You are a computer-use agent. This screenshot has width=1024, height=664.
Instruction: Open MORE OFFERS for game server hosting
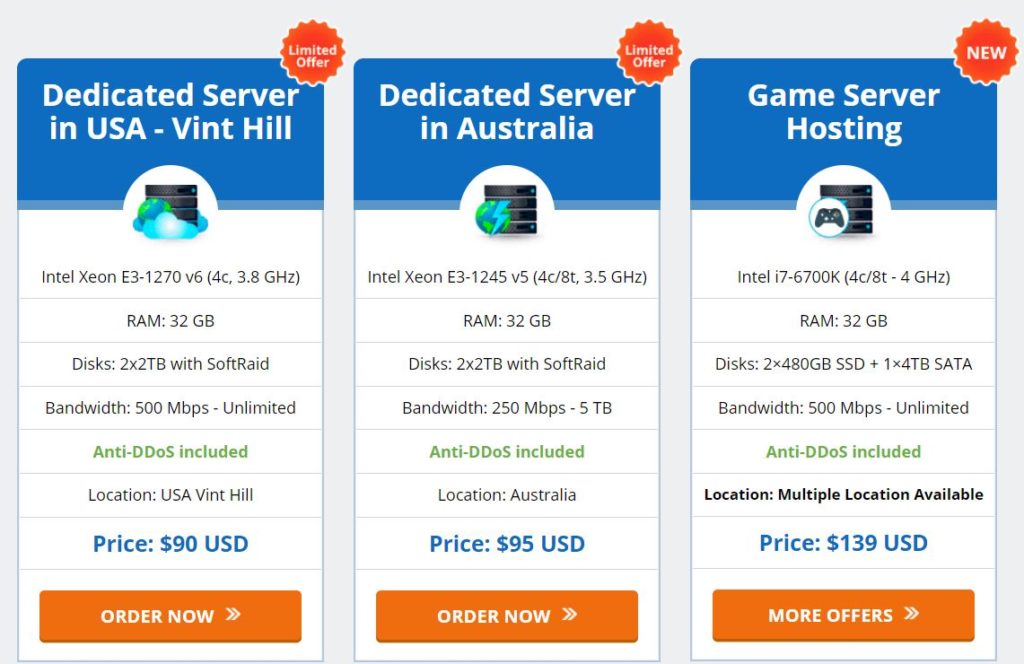pos(843,615)
